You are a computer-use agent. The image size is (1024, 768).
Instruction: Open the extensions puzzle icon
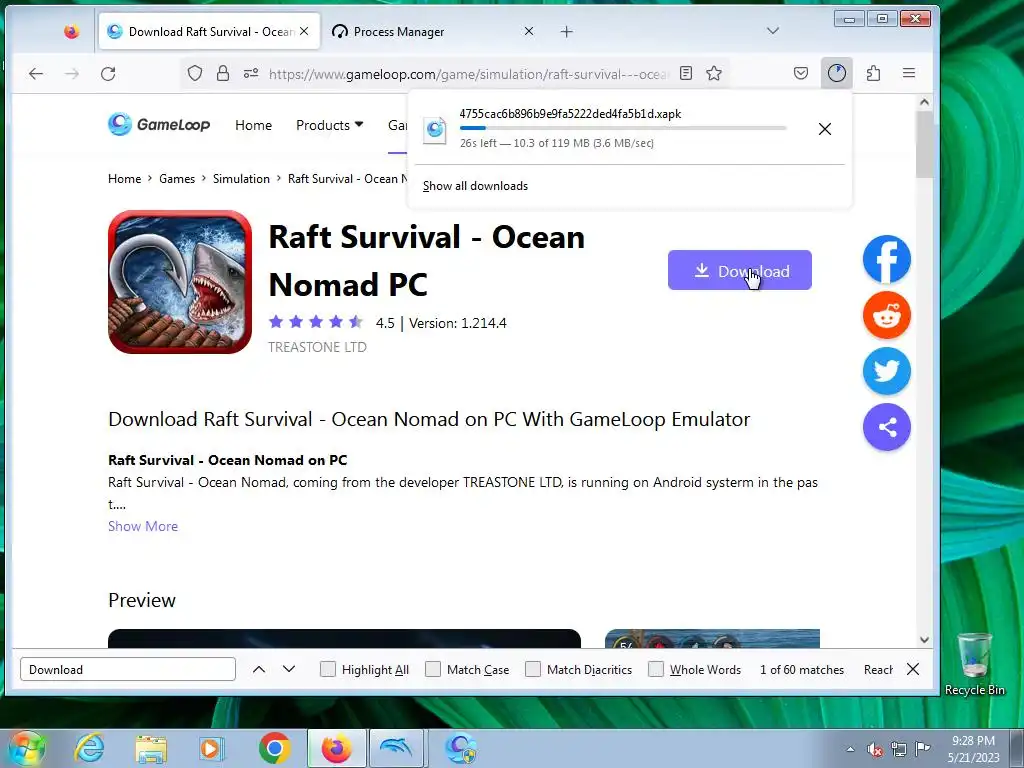click(x=873, y=73)
